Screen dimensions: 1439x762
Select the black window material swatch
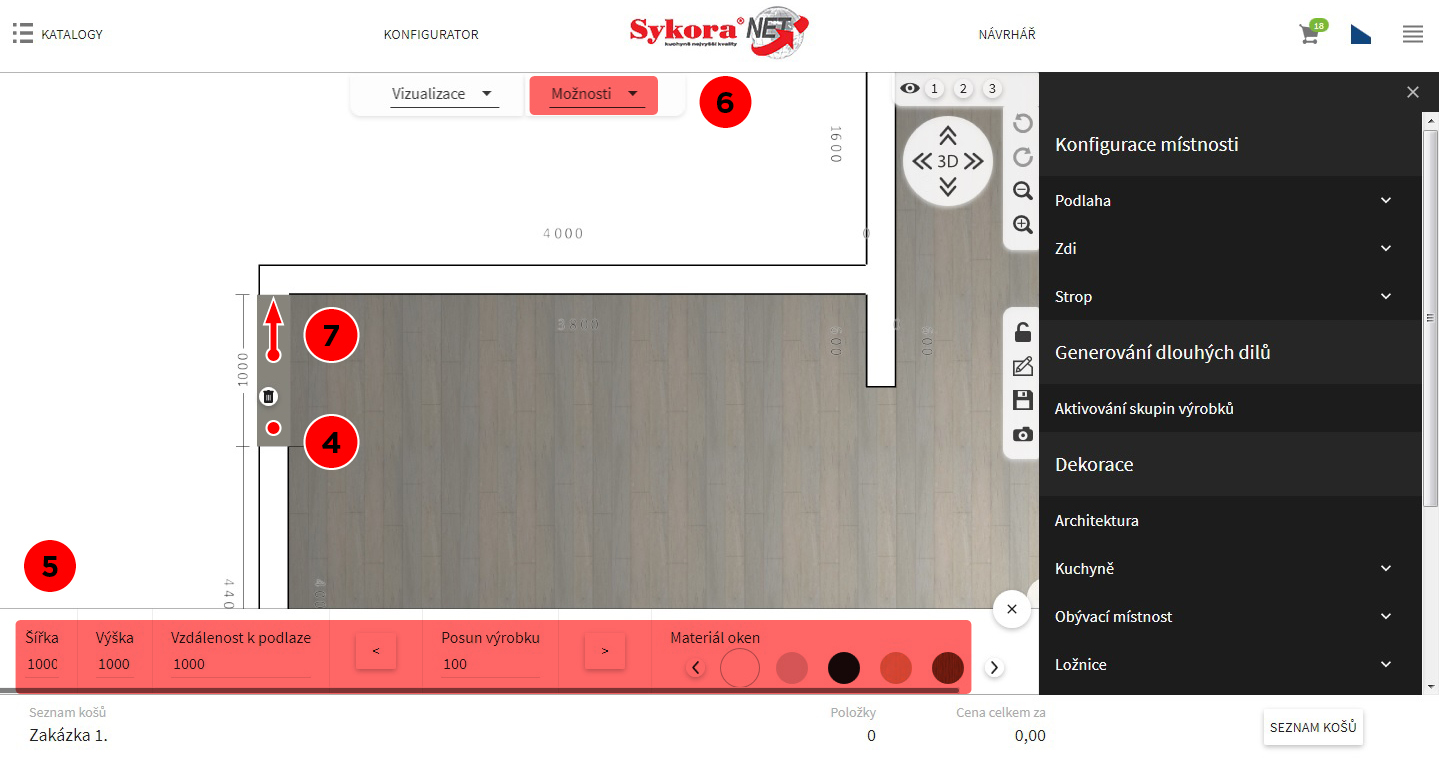click(843, 668)
